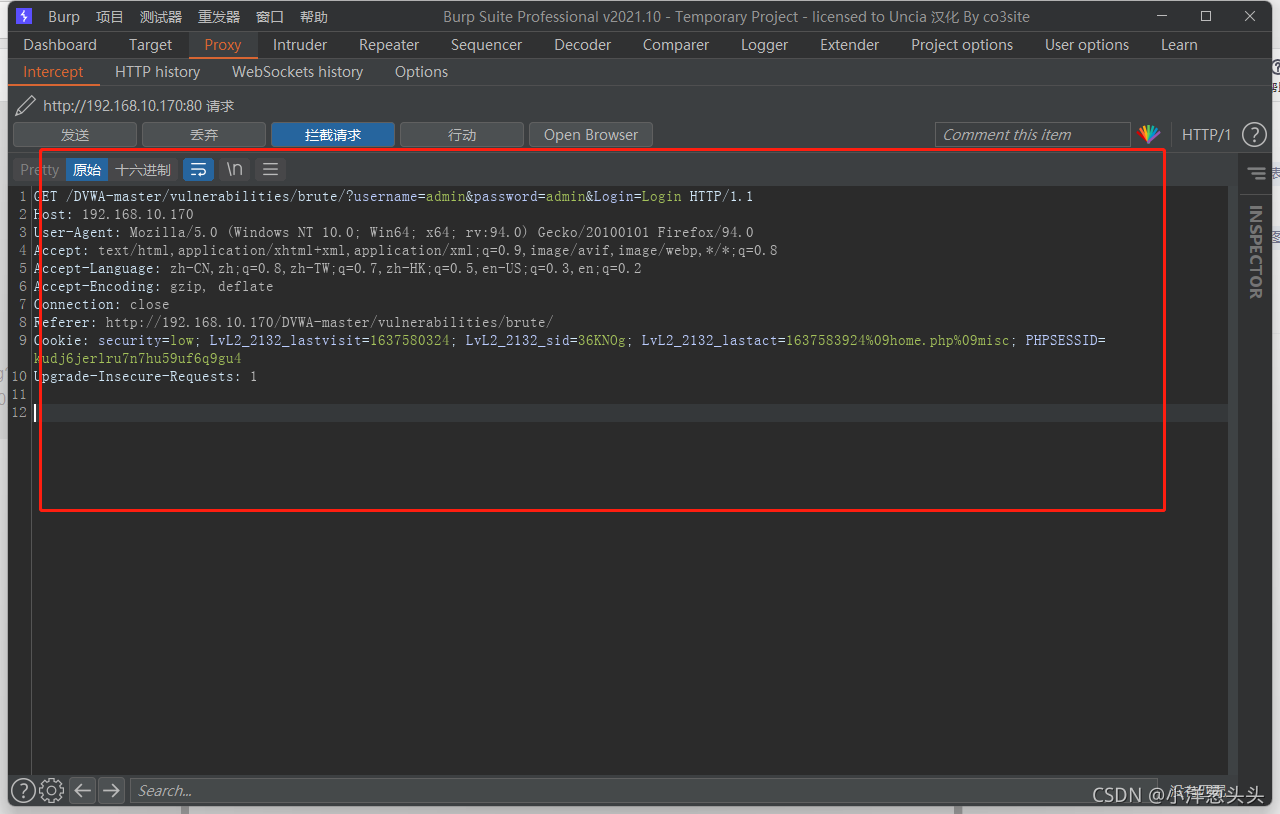Select the 十六进制 (Hex) view tab
Image resolution: width=1280 pixels, height=814 pixels.
[143, 169]
